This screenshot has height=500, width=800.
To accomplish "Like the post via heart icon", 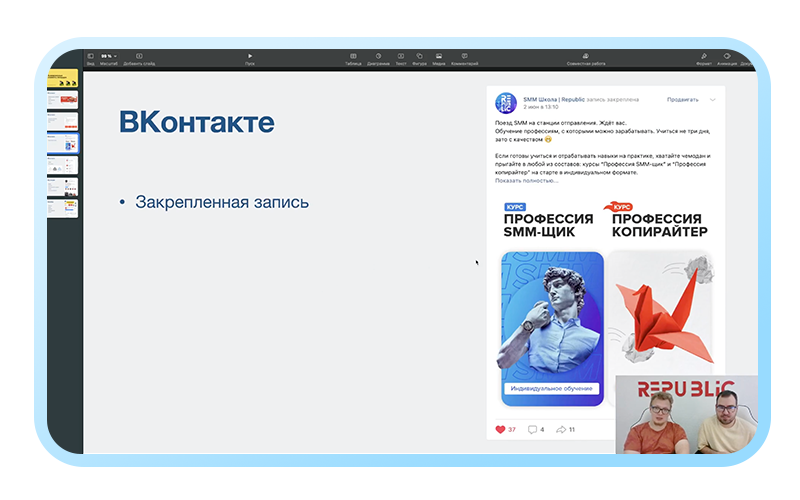I will pyautogui.click(x=500, y=430).
